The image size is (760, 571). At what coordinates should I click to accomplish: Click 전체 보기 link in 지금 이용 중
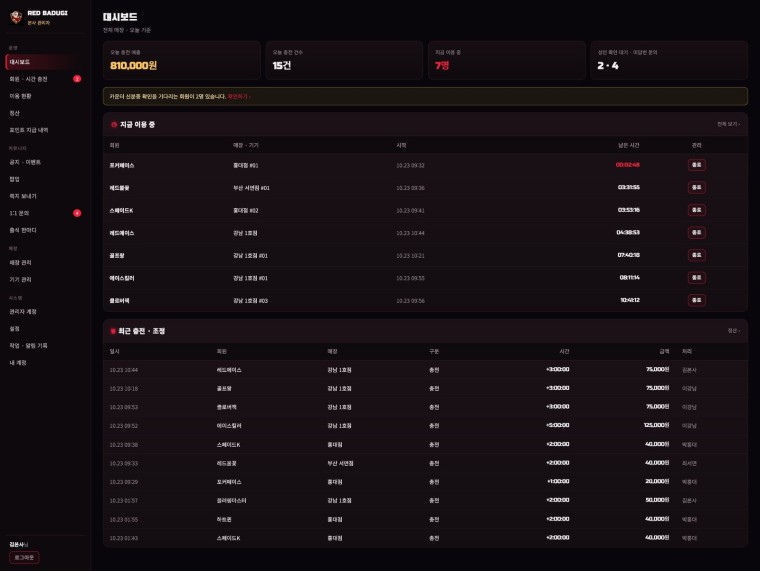[x=728, y=124]
